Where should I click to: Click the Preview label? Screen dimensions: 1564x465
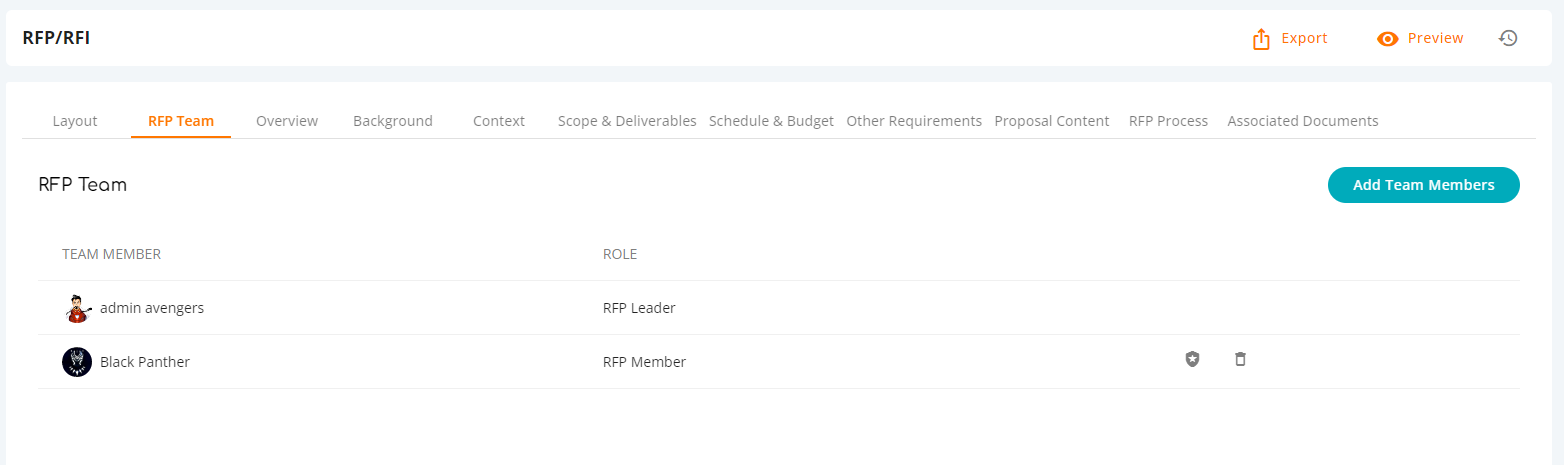[1435, 38]
